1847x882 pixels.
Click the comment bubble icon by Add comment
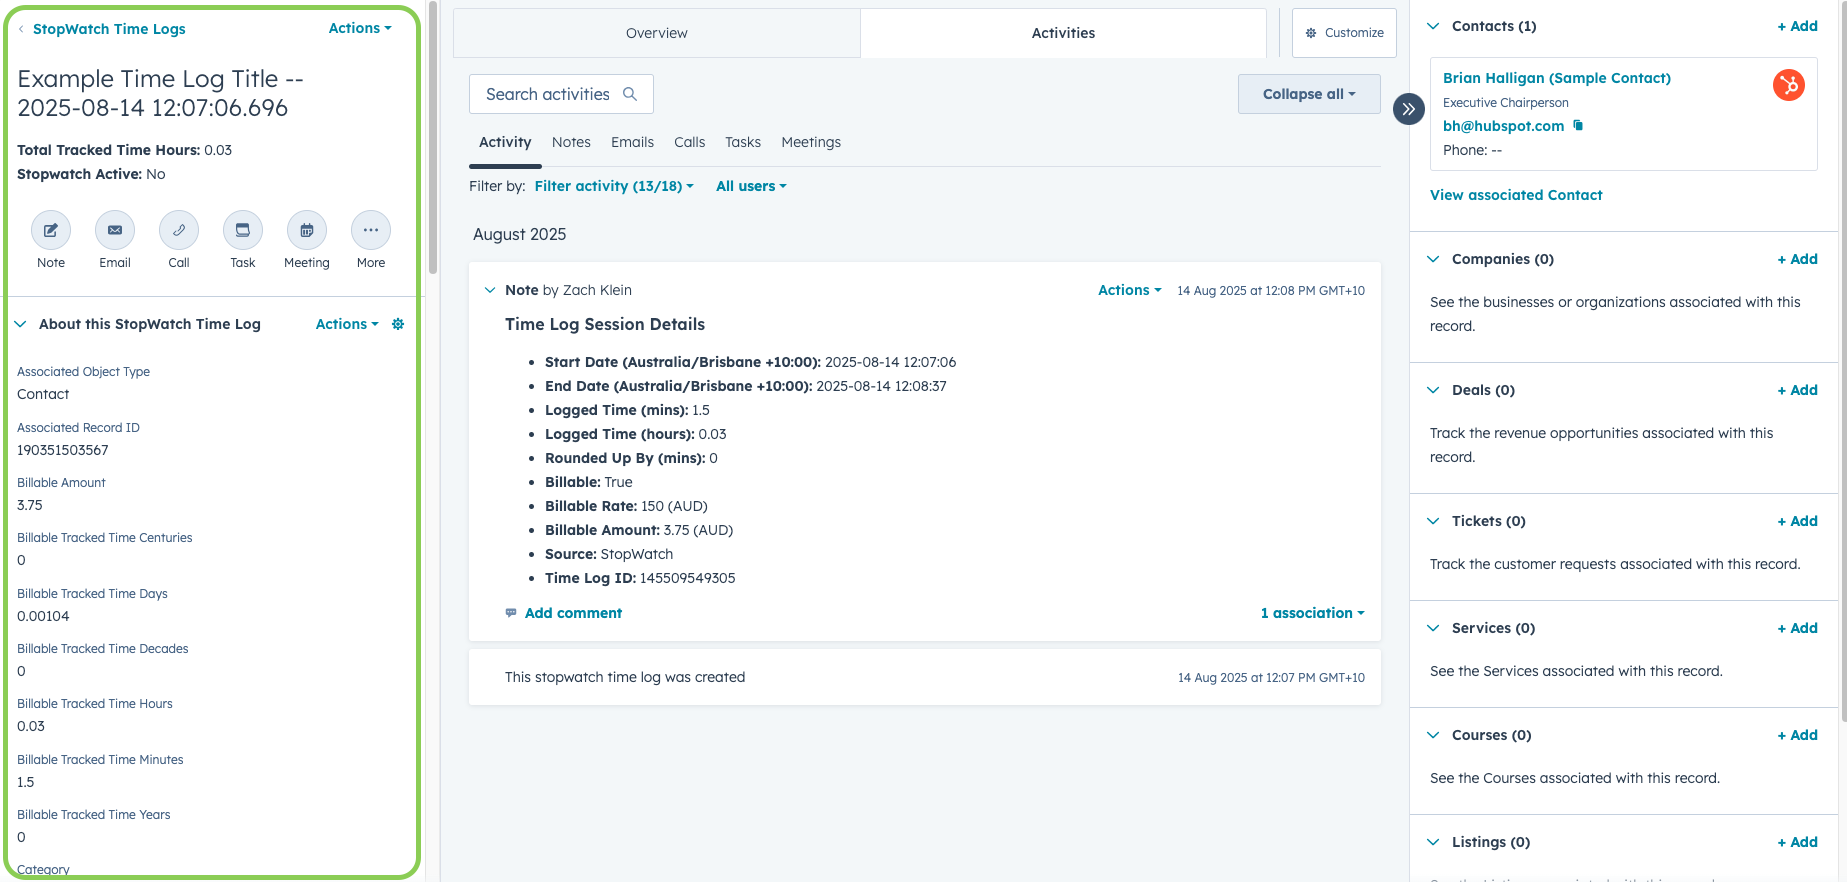click(x=511, y=613)
